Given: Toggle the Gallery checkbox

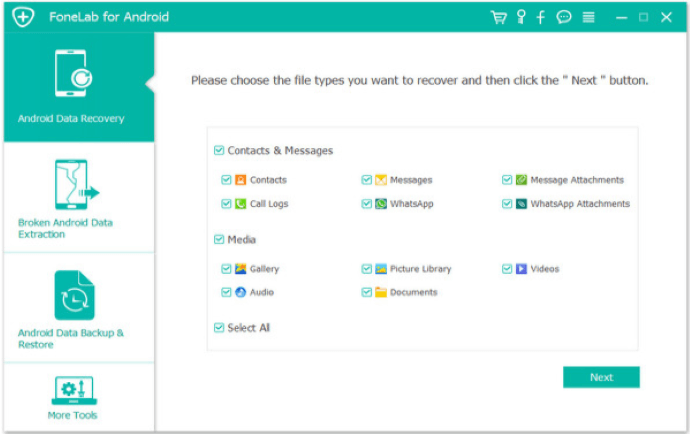Looking at the screenshot, I should point(226,268).
